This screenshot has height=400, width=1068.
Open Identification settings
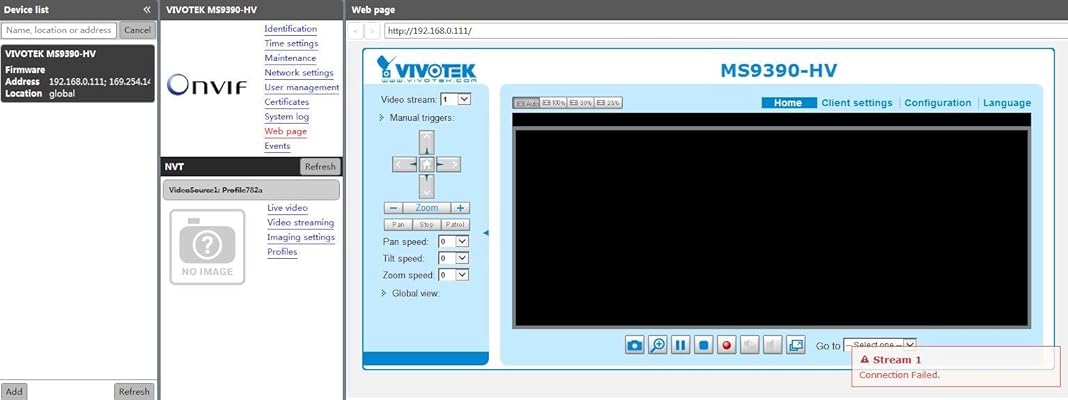pyautogui.click(x=291, y=29)
